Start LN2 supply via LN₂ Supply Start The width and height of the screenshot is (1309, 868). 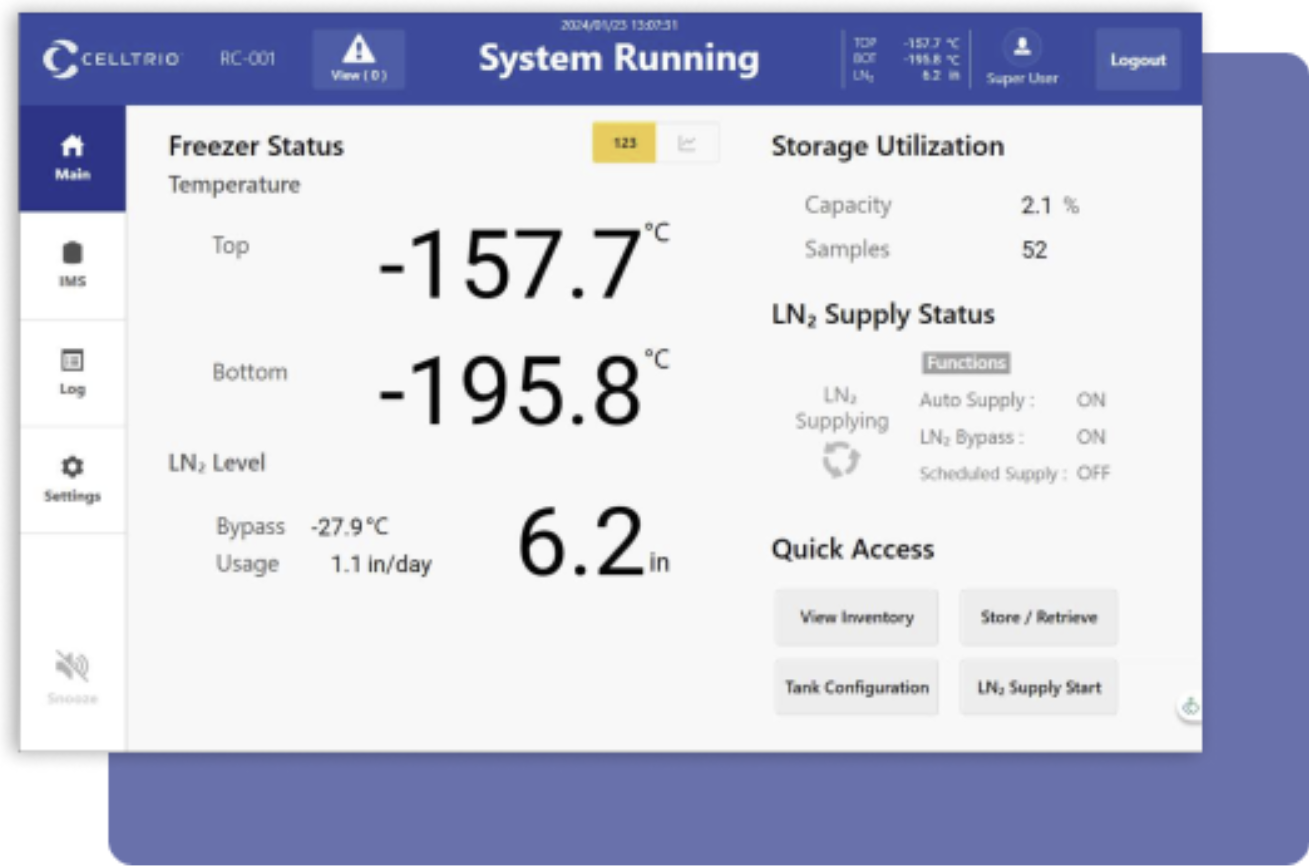pyautogui.click(x=1038, y=687)
